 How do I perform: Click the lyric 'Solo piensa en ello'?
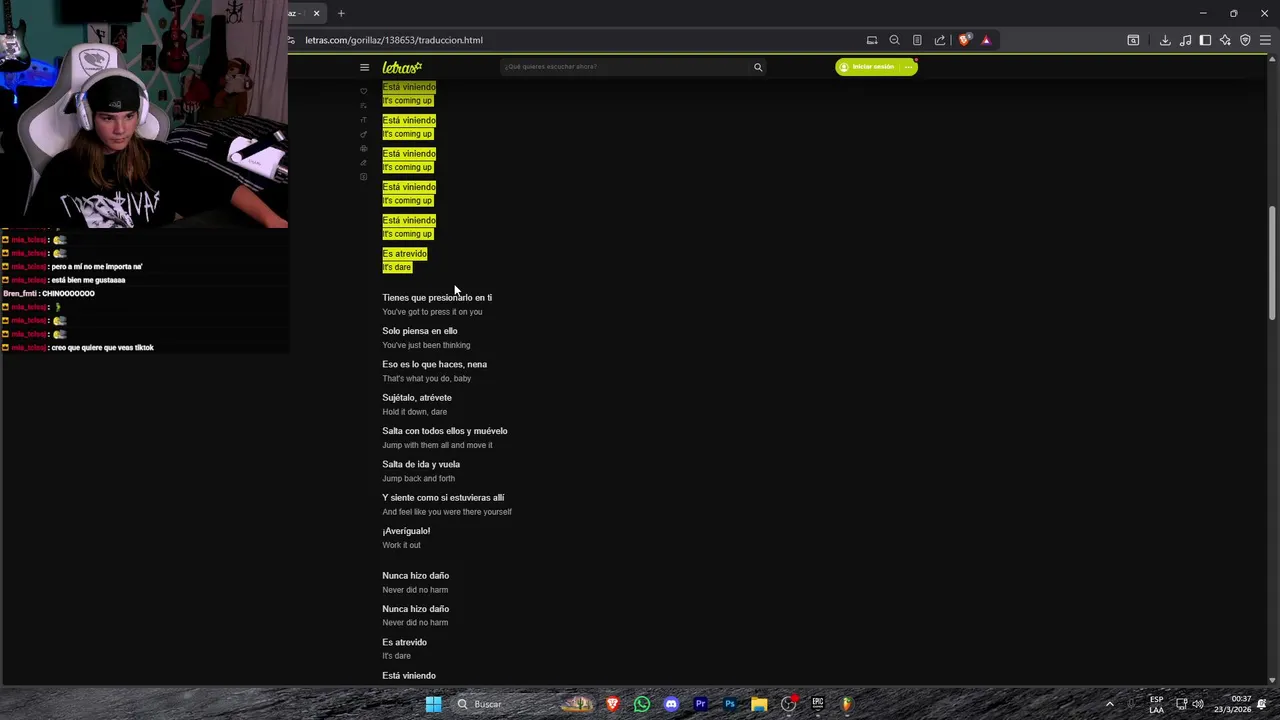(420, 331)
